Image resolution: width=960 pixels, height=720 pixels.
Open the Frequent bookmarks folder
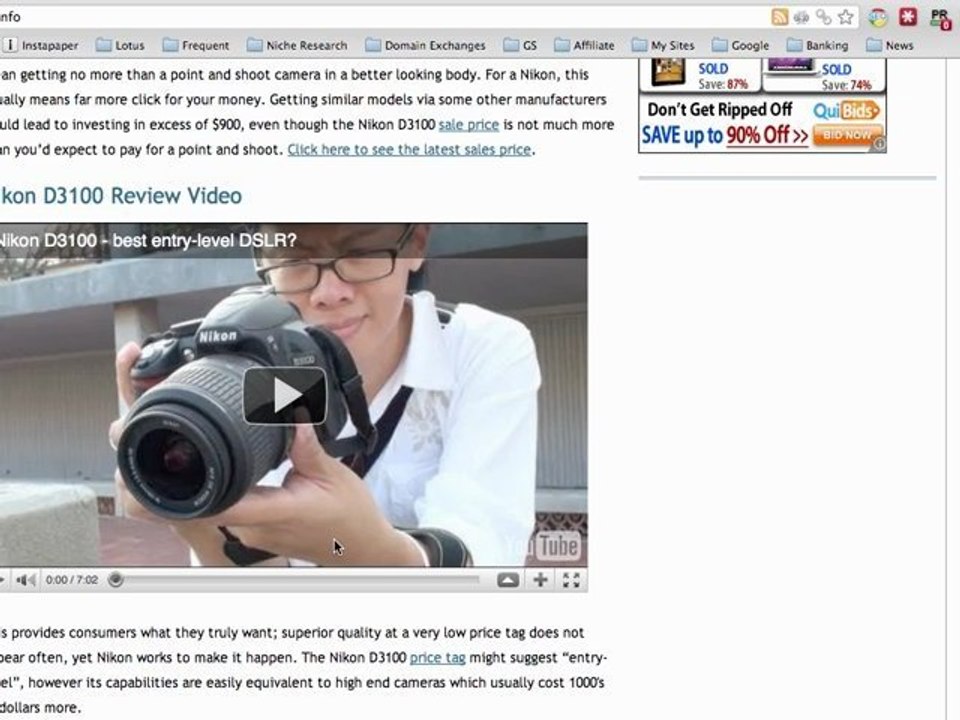click(196, 45)
